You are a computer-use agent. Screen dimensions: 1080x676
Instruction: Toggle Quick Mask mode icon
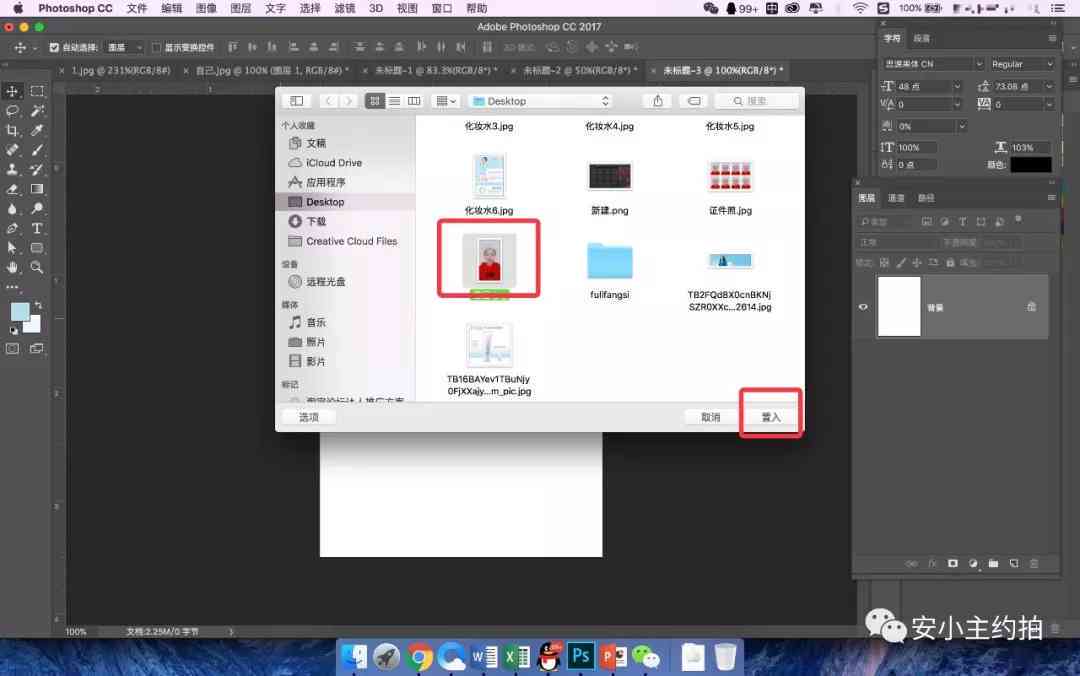click(12, 349)
